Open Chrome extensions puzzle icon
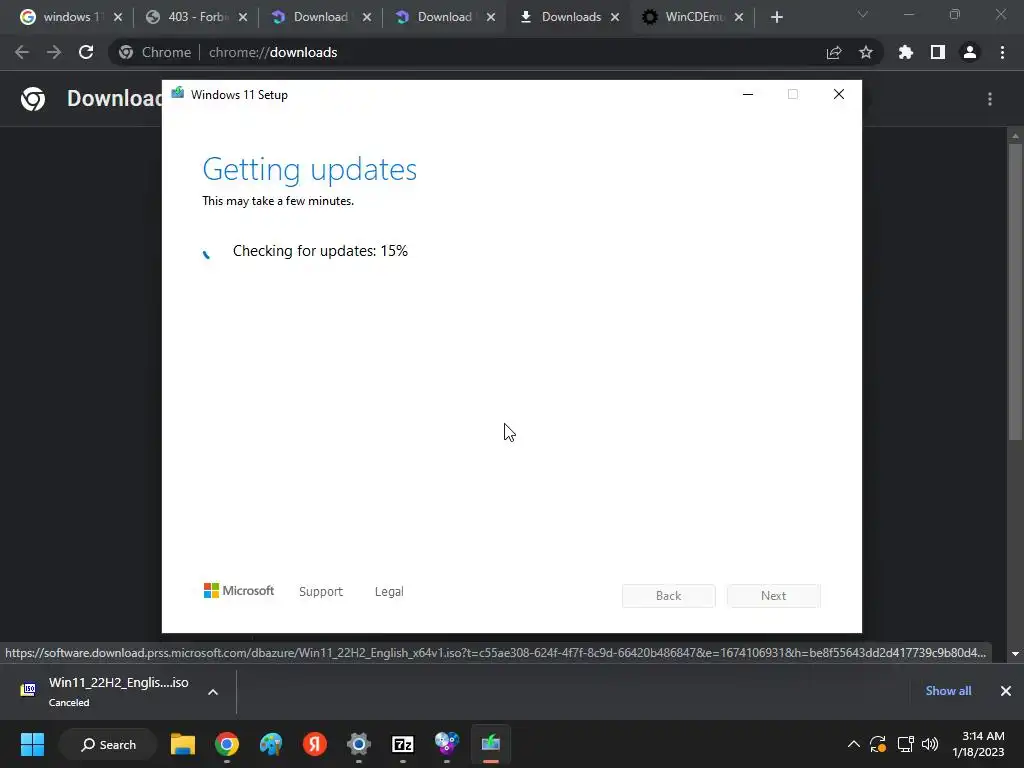 (x=906, y=52)
